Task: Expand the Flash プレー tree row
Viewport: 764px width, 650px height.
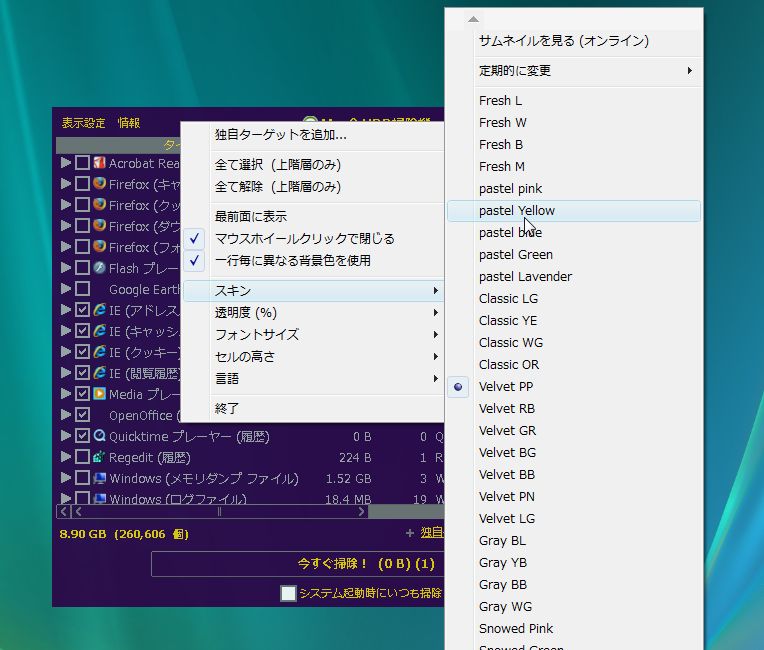Action: pyautogui.click(x=66, y=268)
